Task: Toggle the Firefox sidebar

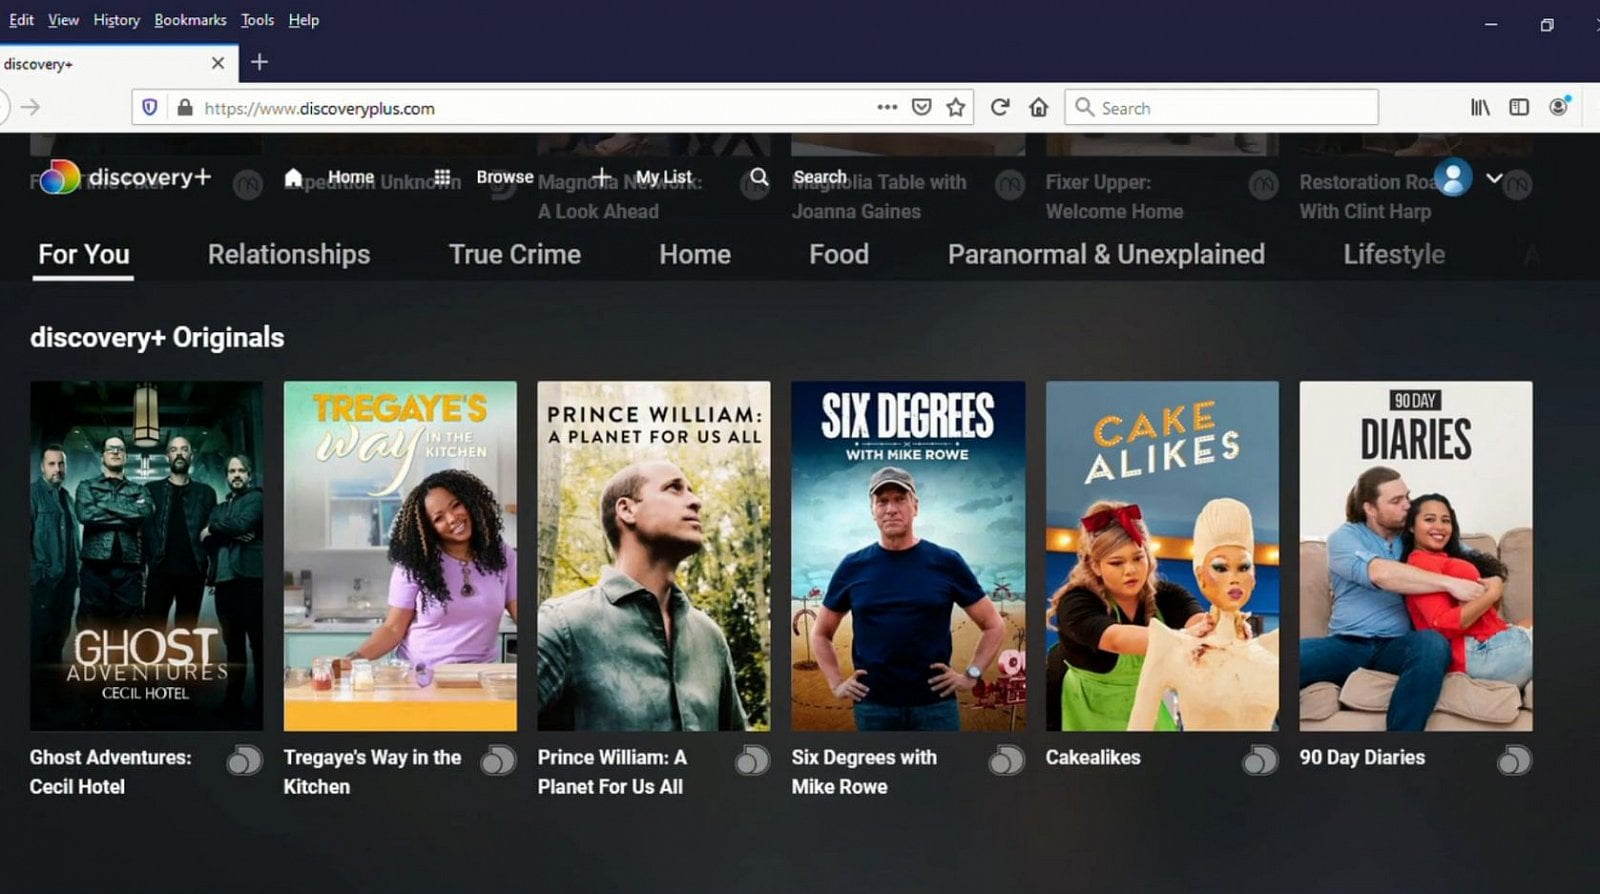Action: pos(1519,107)
